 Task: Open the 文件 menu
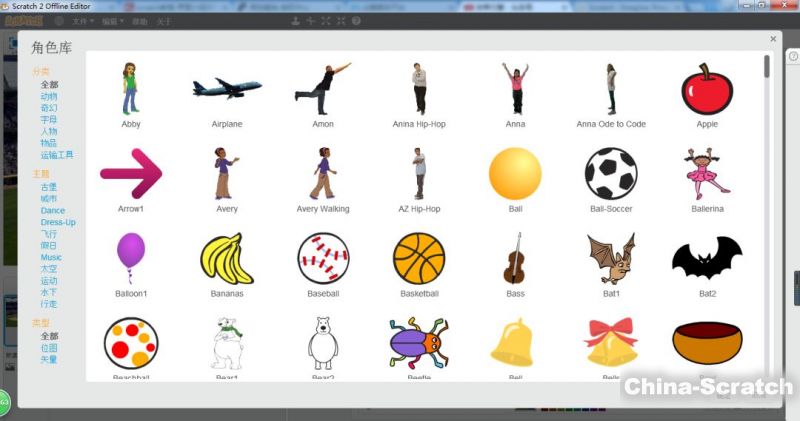[83, 21]
